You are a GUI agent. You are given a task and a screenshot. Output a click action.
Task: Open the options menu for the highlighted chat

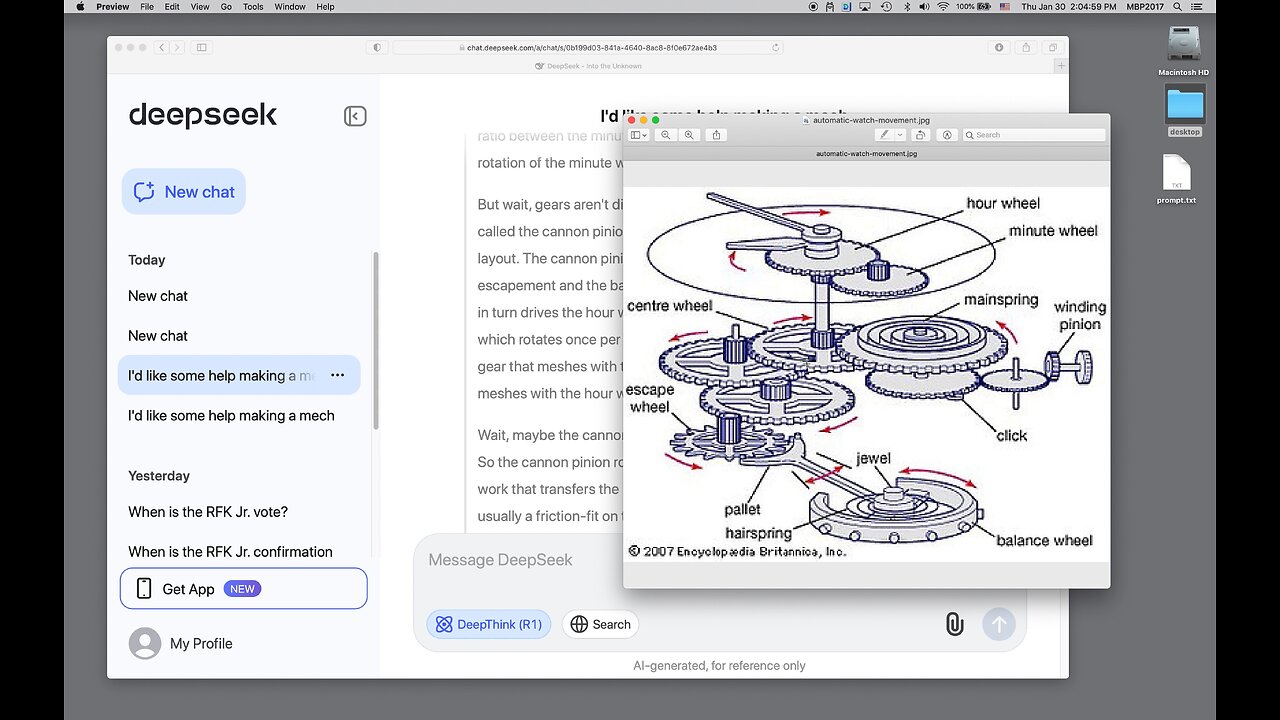point(337,375)
